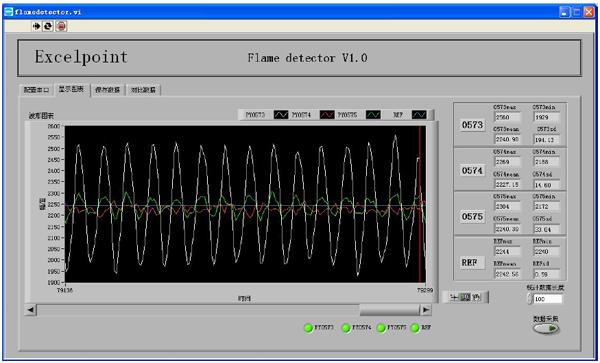Toggle the REF green LED indicator
600x363 pixels.
(415, 328)
